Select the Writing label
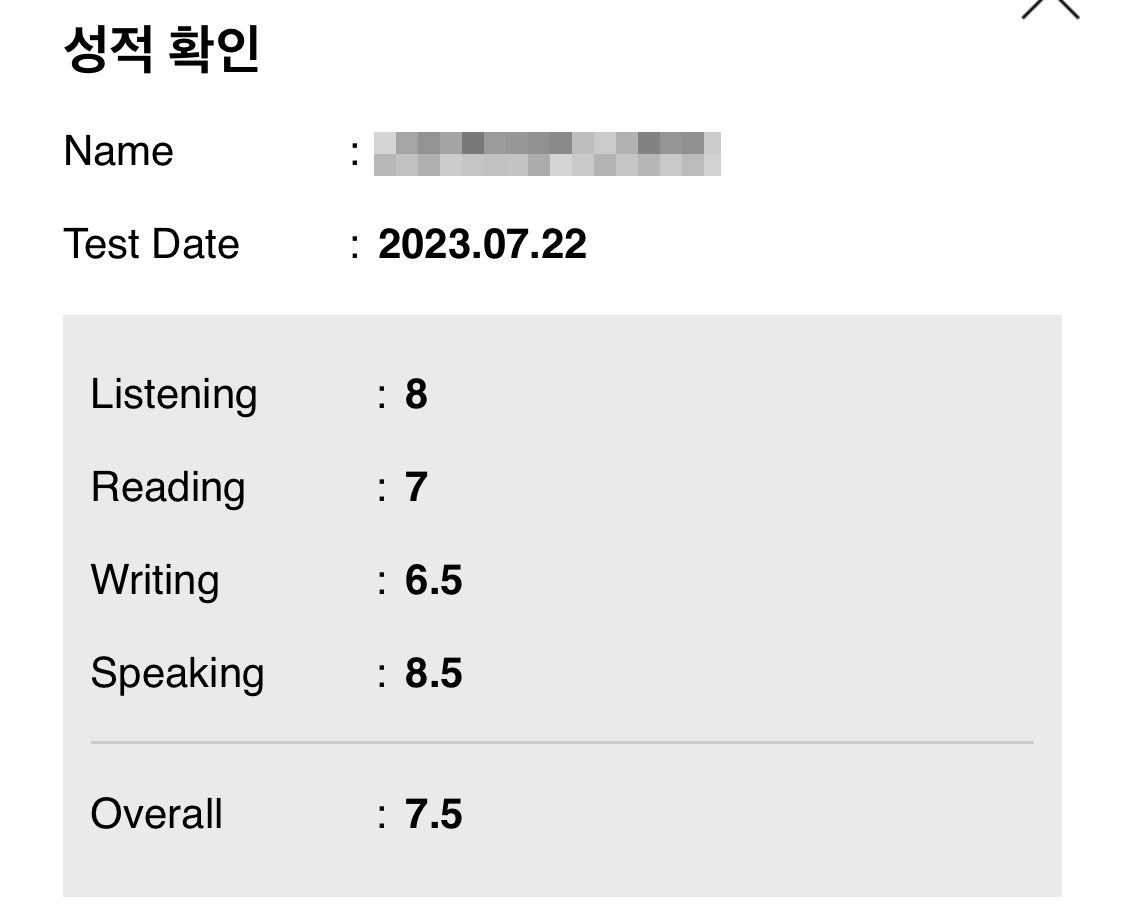Viewport: 1125px width, 915px height. (155, 581)
